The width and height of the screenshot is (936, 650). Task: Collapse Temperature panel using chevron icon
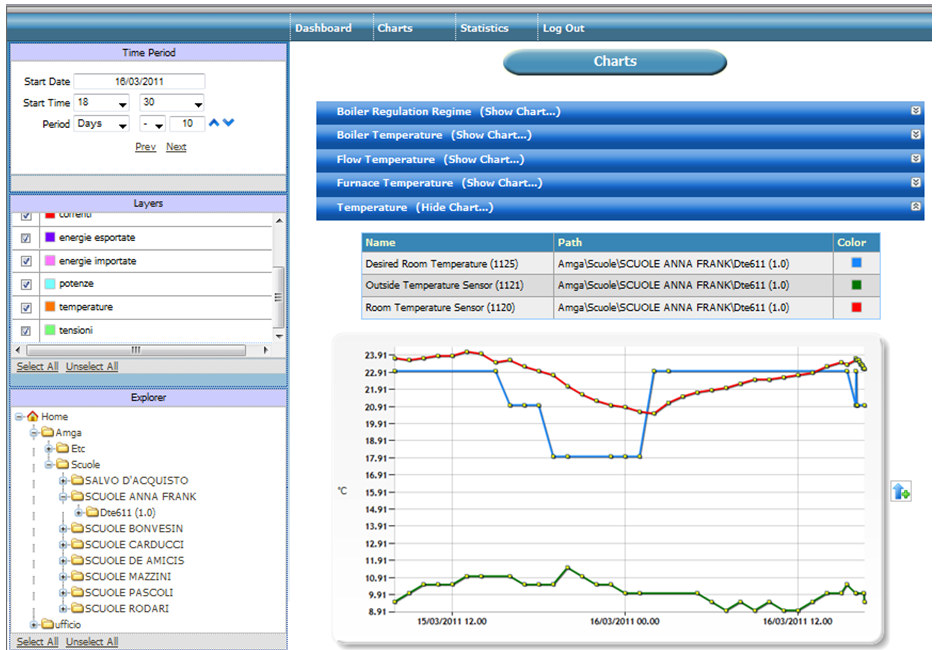916,207
